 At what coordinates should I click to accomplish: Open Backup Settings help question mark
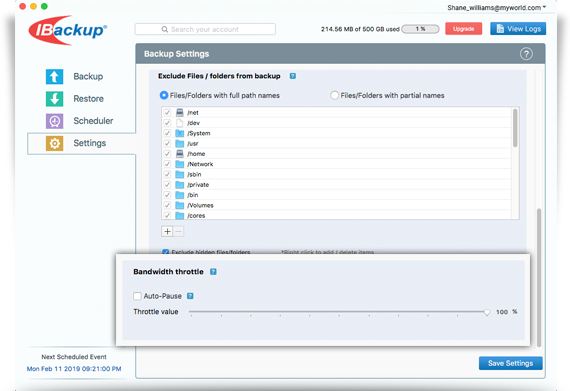526,54
